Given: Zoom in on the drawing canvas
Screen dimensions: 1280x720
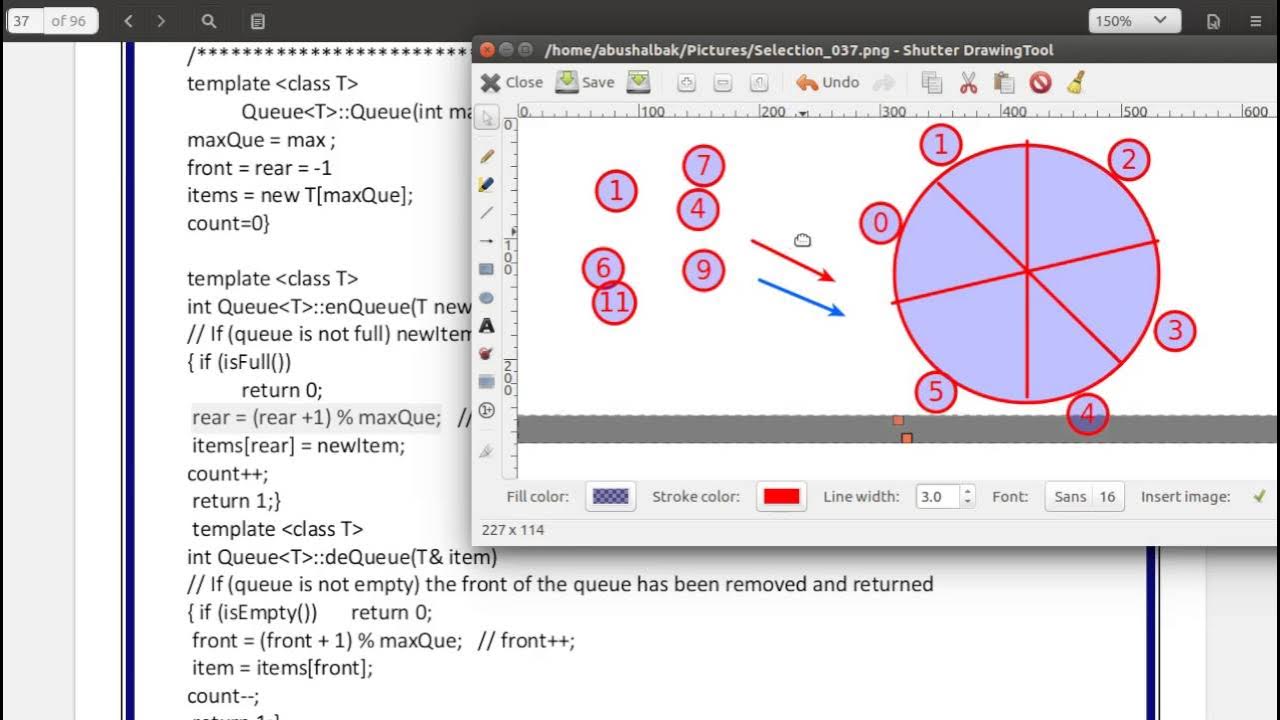Looking at the screenshot, I should pyautogui.click(x=686, y=83).
